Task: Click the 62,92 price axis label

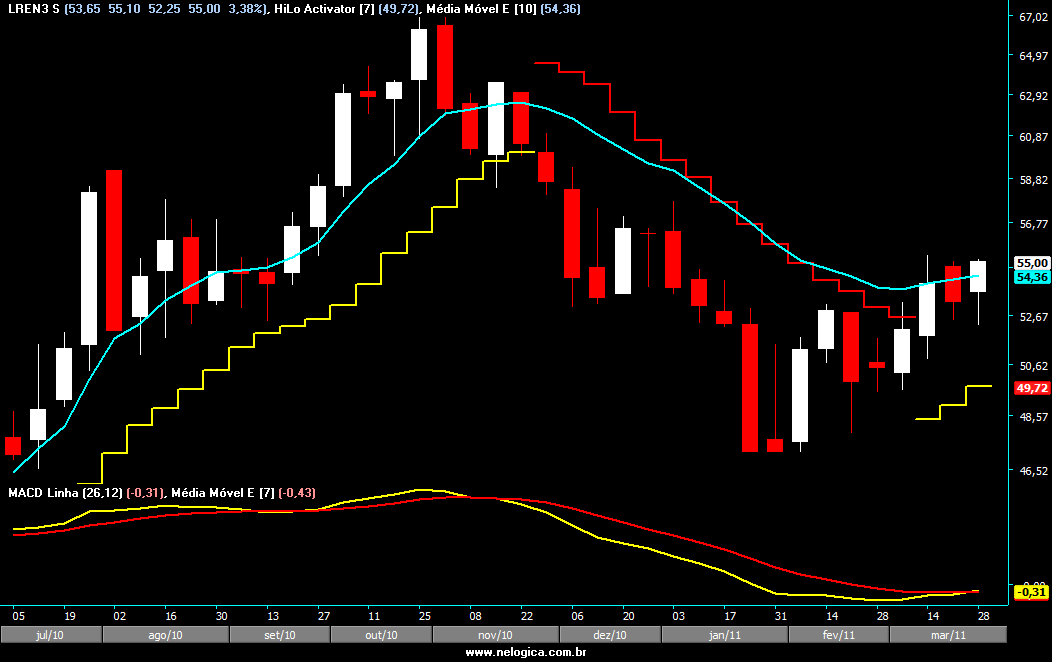Action: 1033,96
